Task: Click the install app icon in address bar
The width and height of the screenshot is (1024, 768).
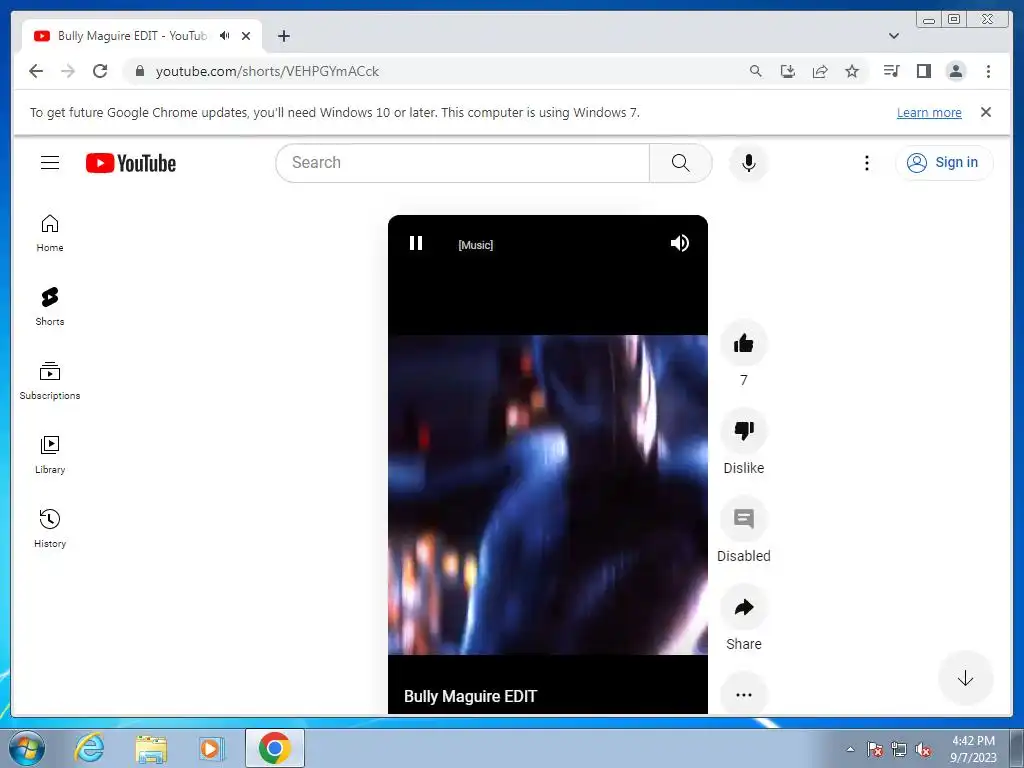Action: [x=788, y=71]
